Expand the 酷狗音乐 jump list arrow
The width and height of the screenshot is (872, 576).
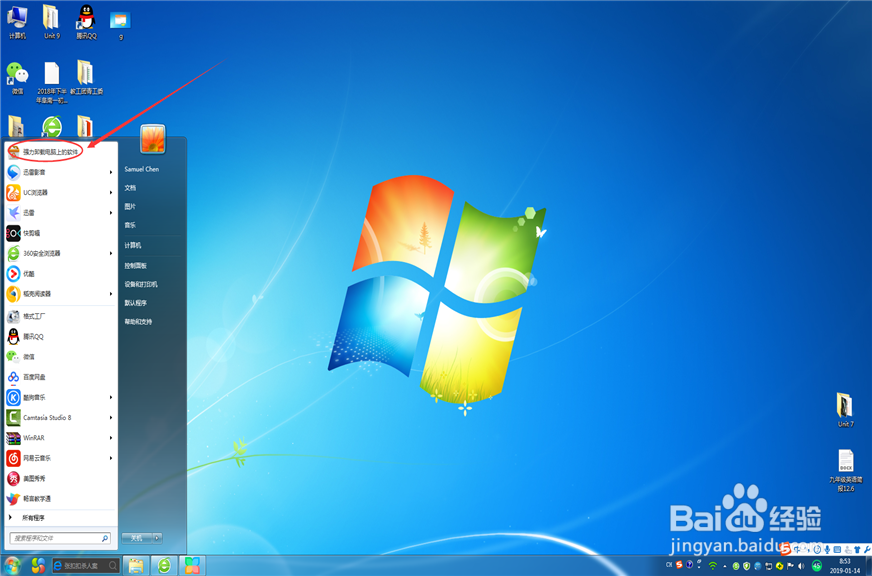coord(111,397)
